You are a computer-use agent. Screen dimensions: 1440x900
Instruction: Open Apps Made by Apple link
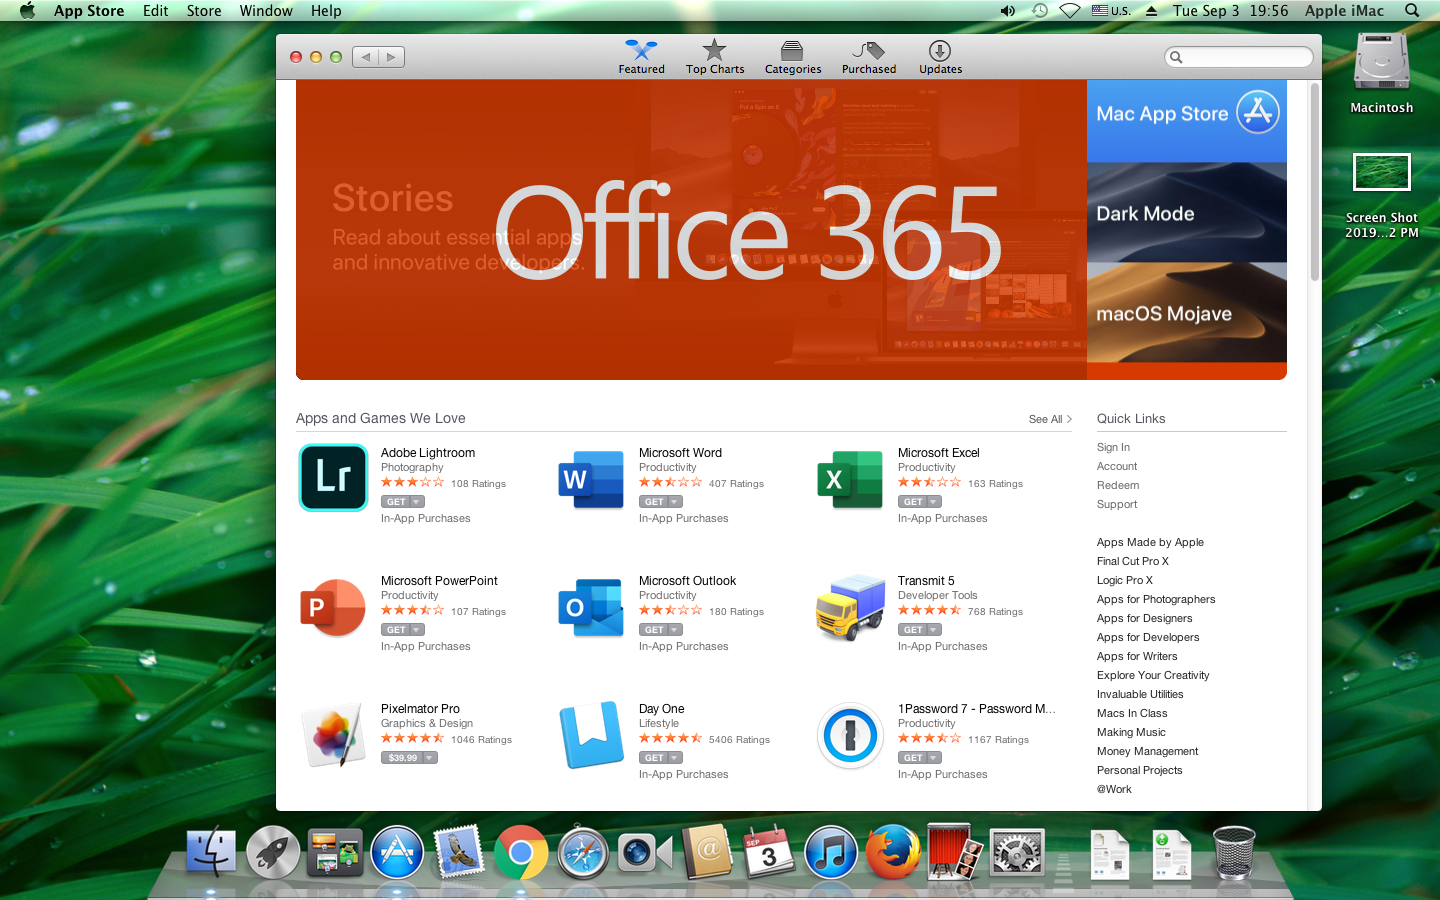click(x=1150, y=542)
